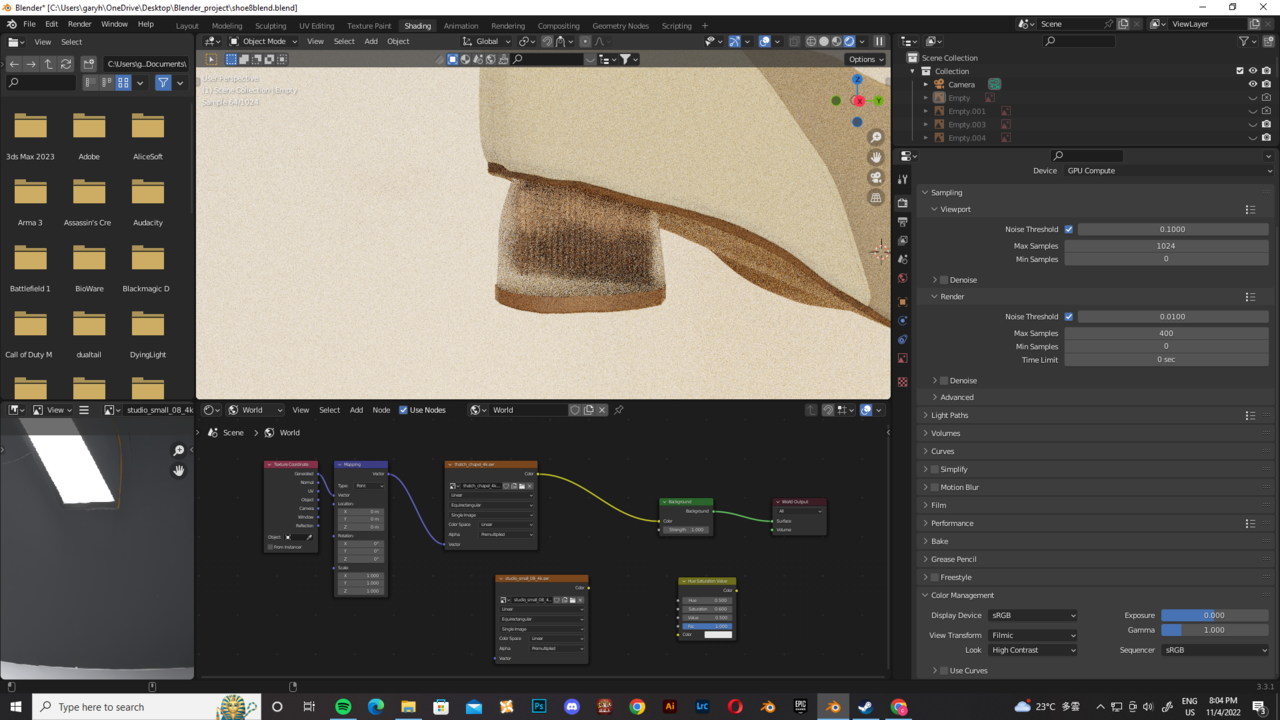The width and height of the screenshot is (1280, 720).
Task: Disable Empty.003 in renders camera toggle
Action: (1267, 125)
